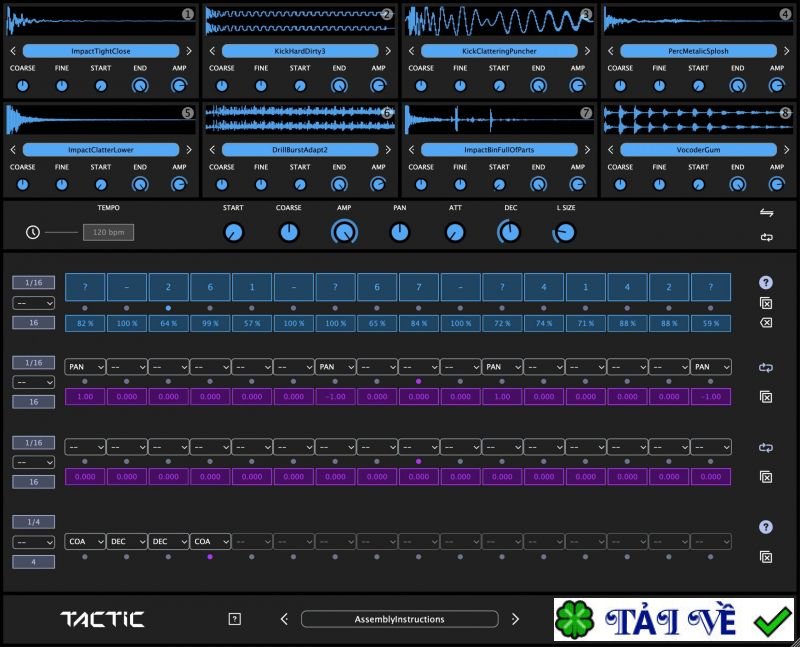Toggle dot under the step showing 7
Viewport: 800px width, 647px height.
point(418,308)
